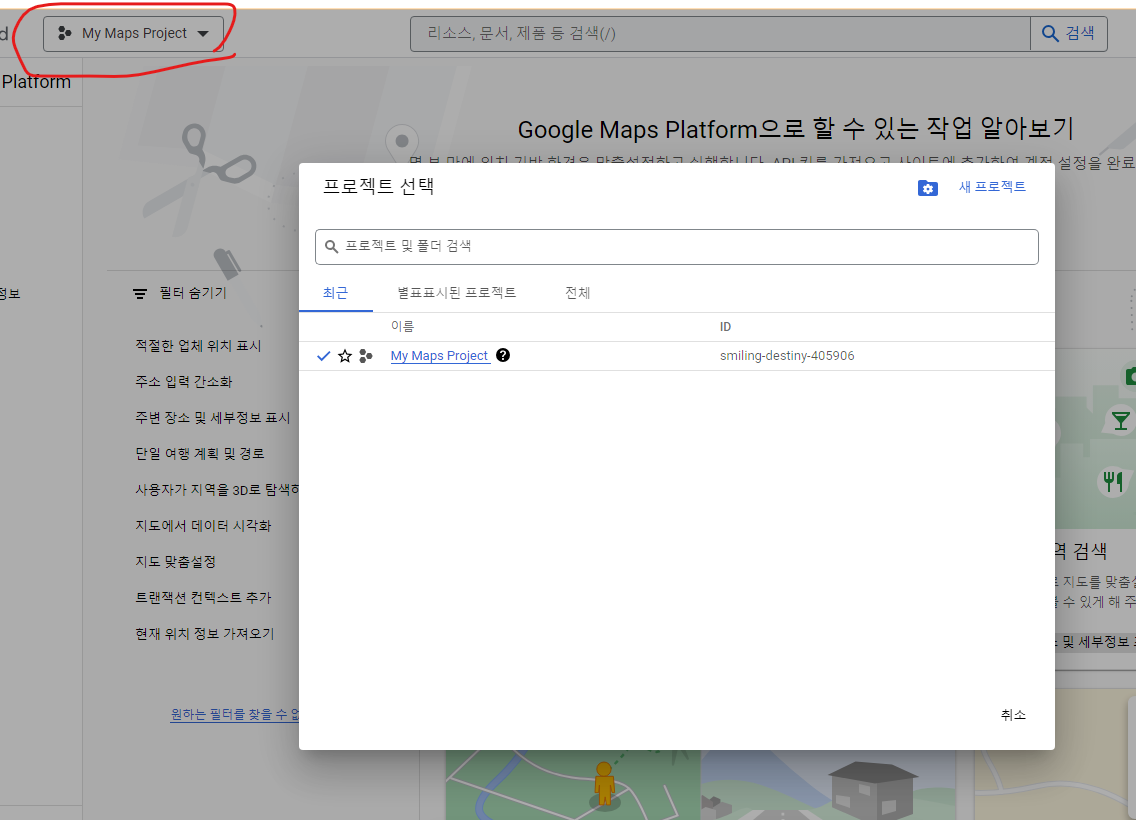Switch to the 최근 tab
Image resolution: width=1136 pixels, height=820 pixels.
point(335,293)
